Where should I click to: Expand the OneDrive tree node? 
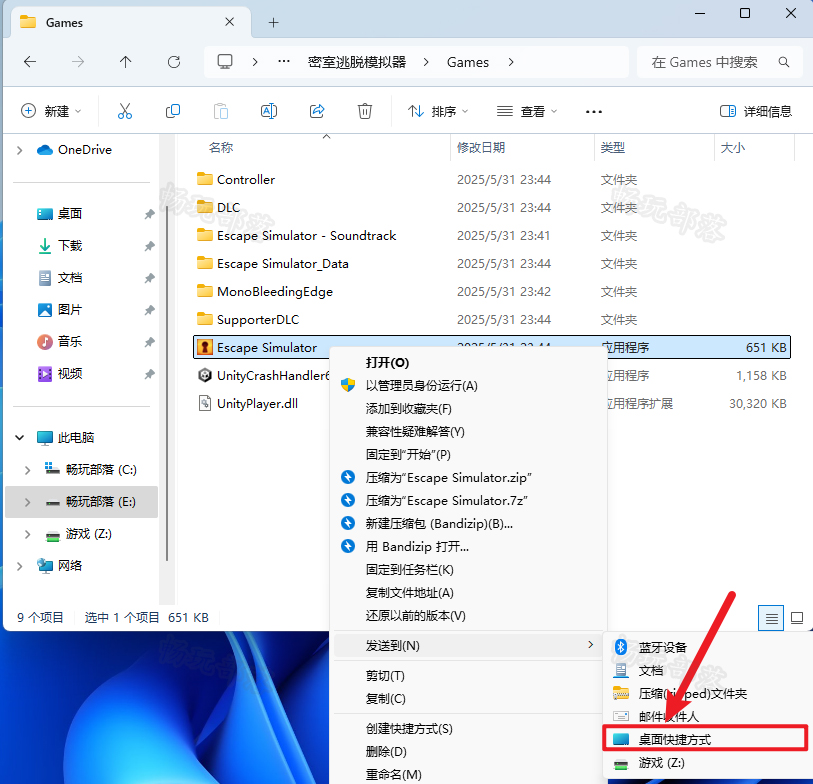pos(20,150)
